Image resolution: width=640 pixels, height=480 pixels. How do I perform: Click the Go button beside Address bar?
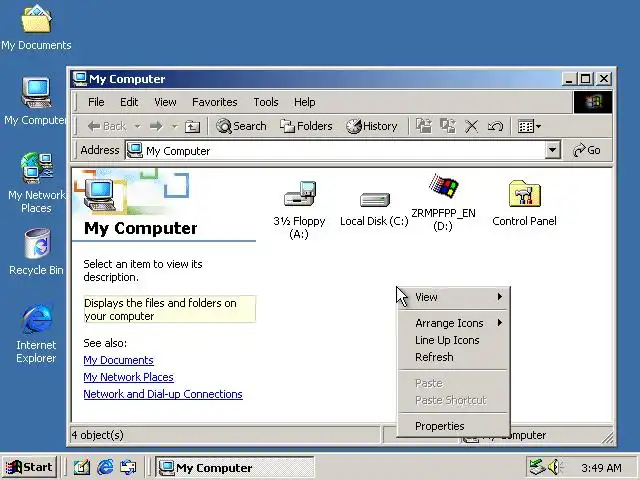click(587, 150)
